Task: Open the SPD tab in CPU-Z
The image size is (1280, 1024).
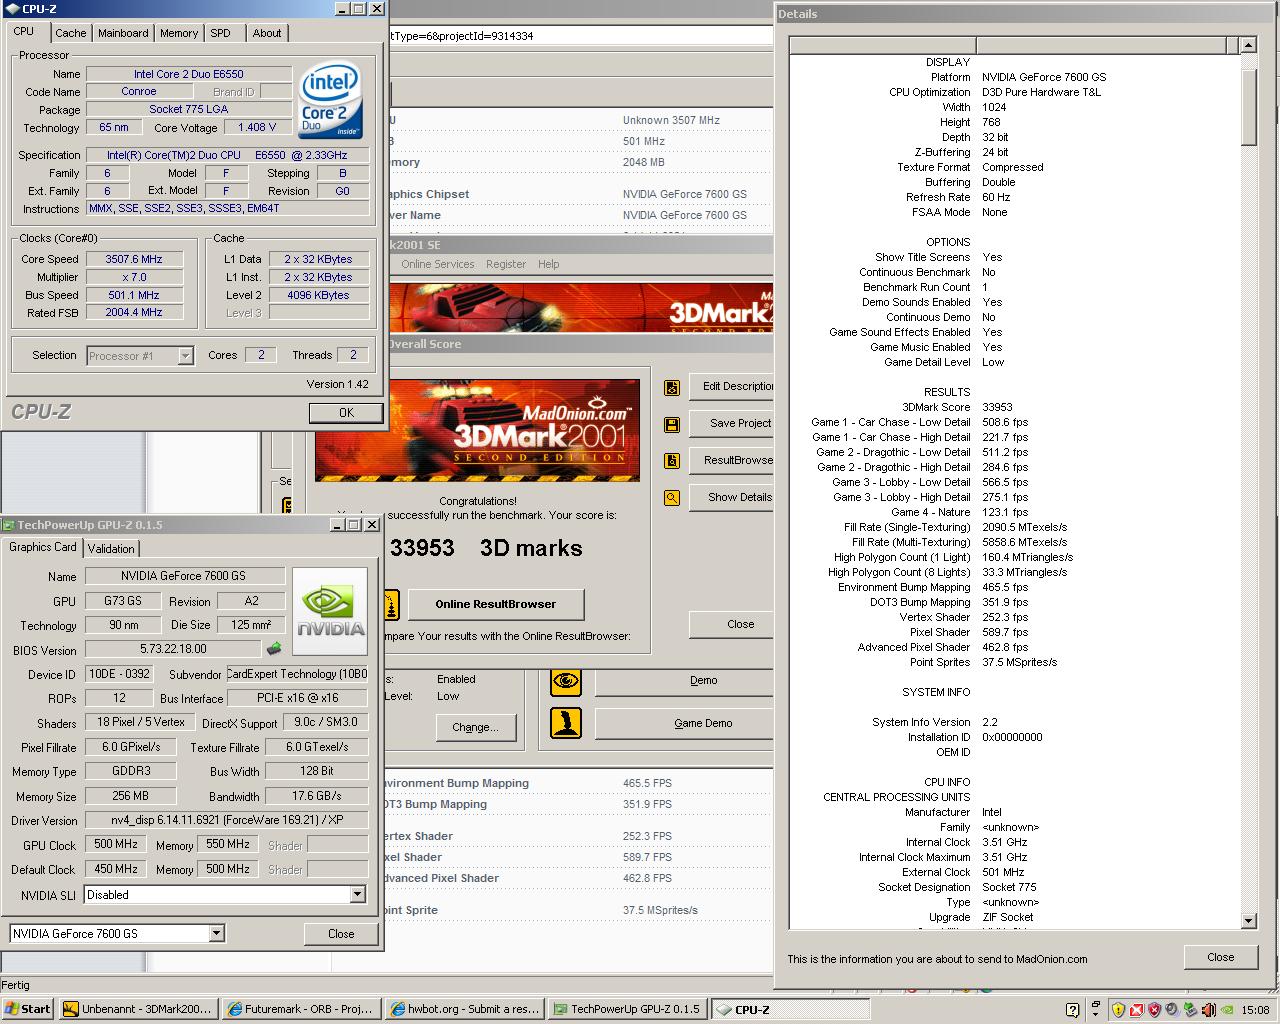Action: click(221, 33)
